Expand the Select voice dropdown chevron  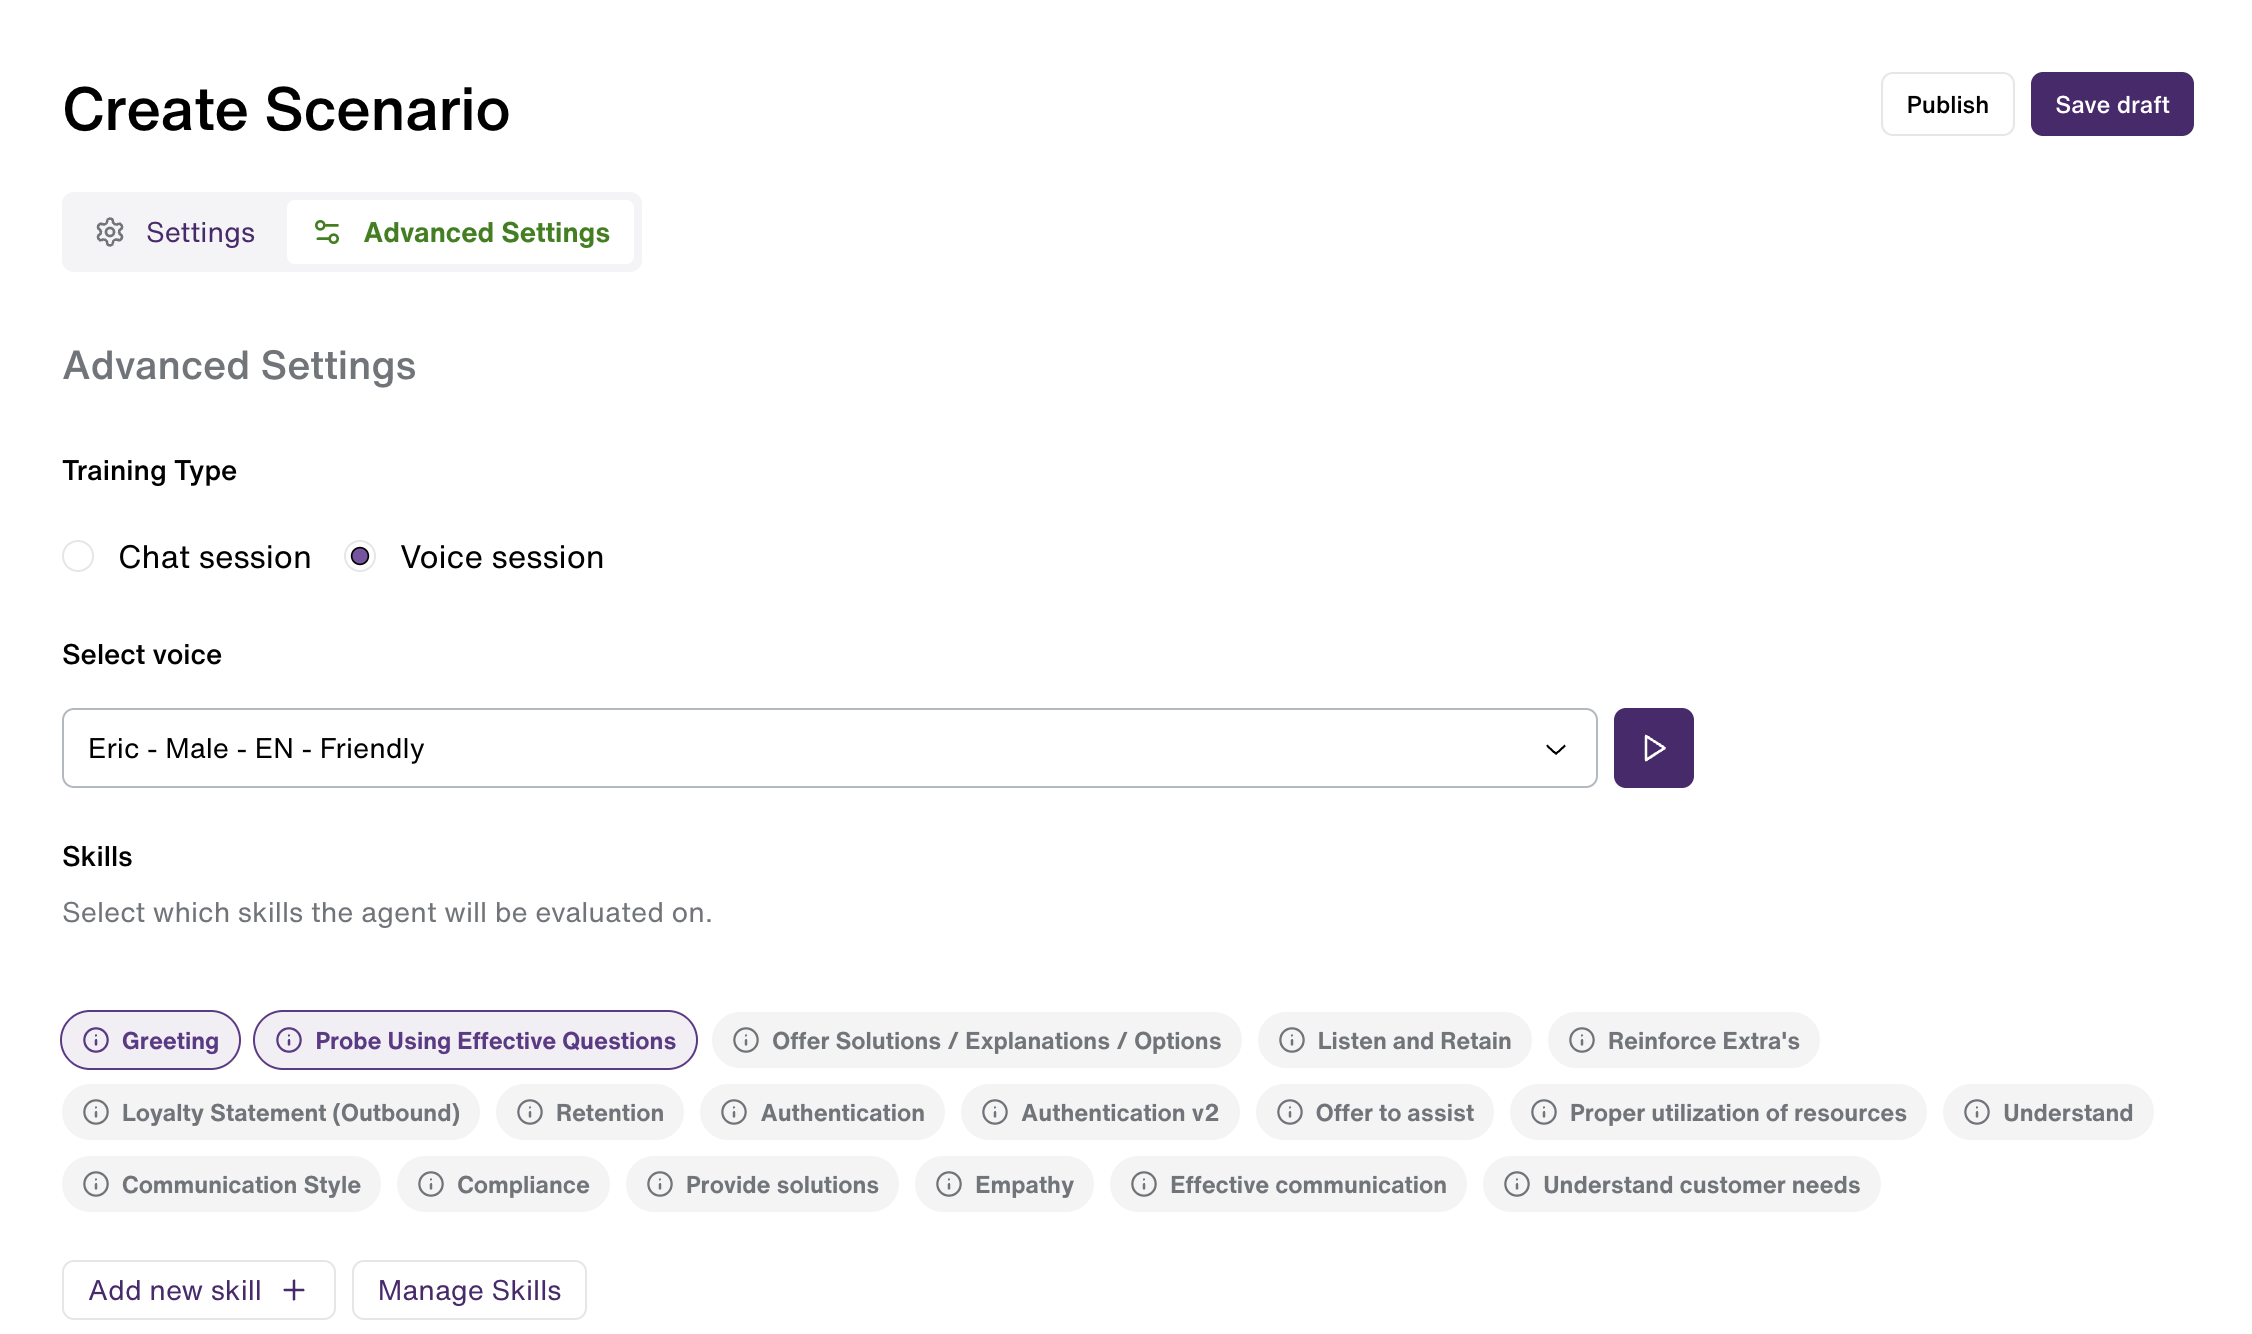click(1555, 749)
